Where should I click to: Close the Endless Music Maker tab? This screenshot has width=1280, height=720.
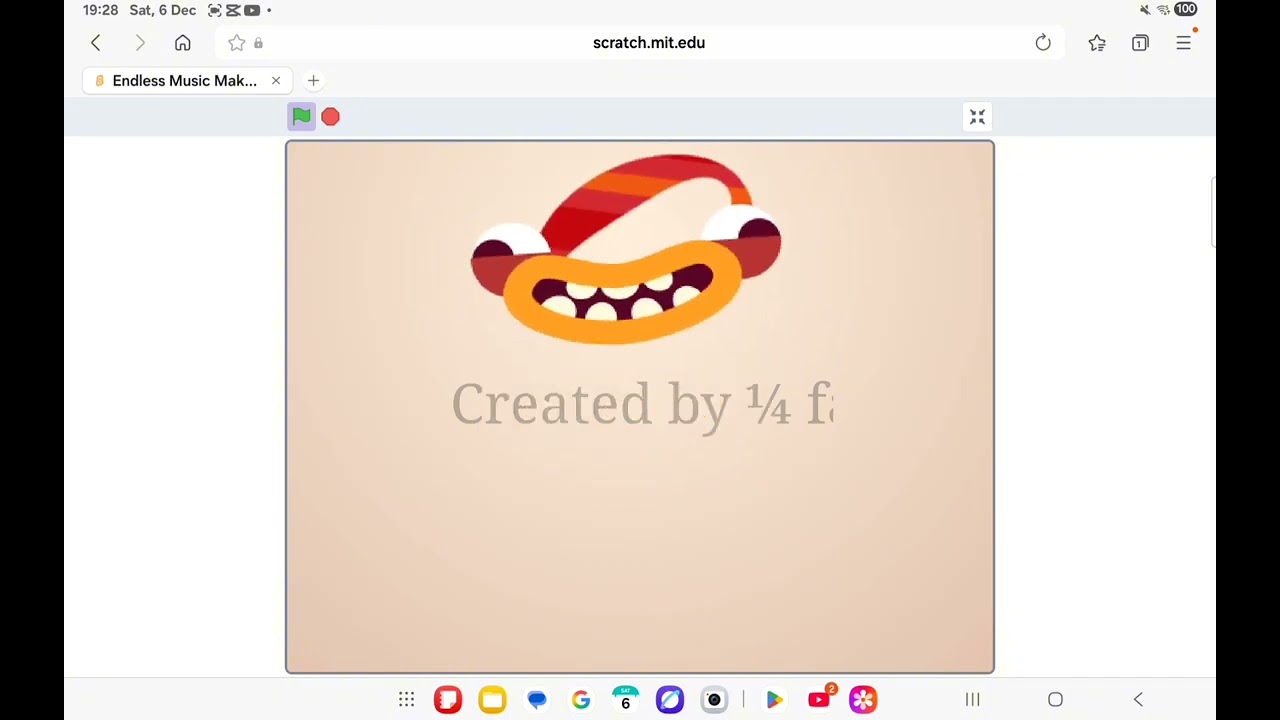tap(276, 81)
